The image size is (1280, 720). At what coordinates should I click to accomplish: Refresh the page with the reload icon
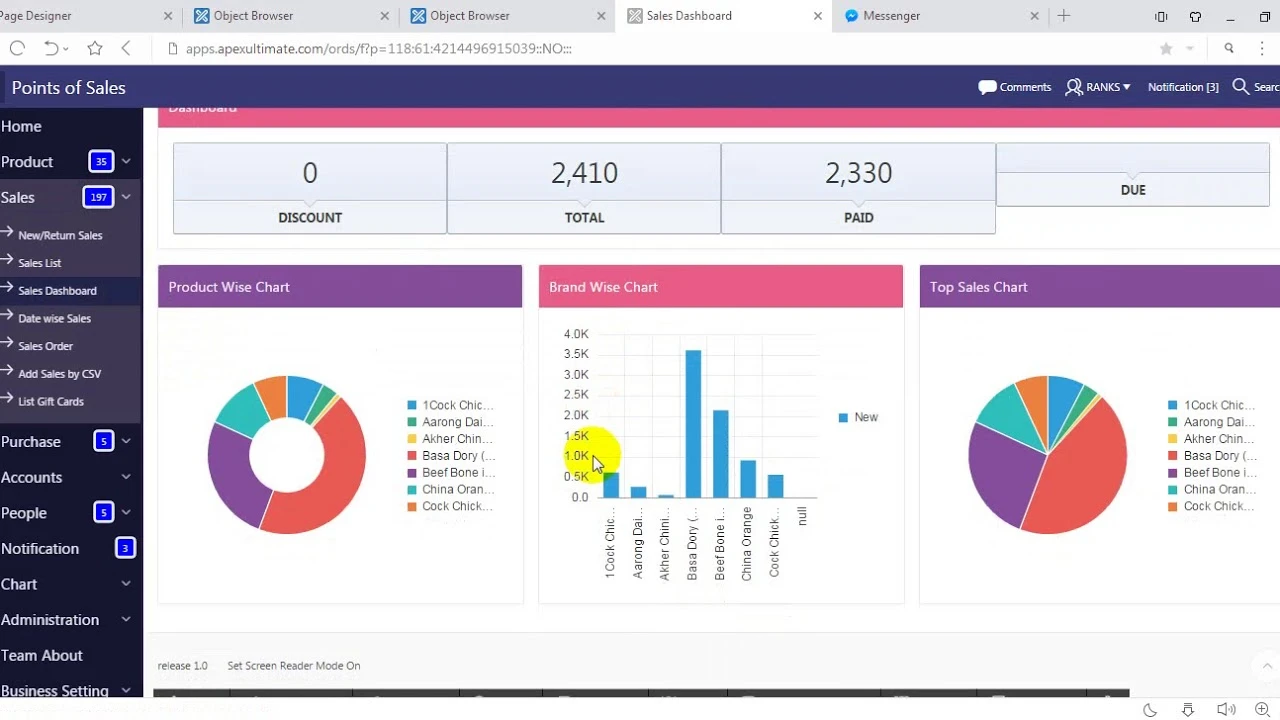coord(17,47)
